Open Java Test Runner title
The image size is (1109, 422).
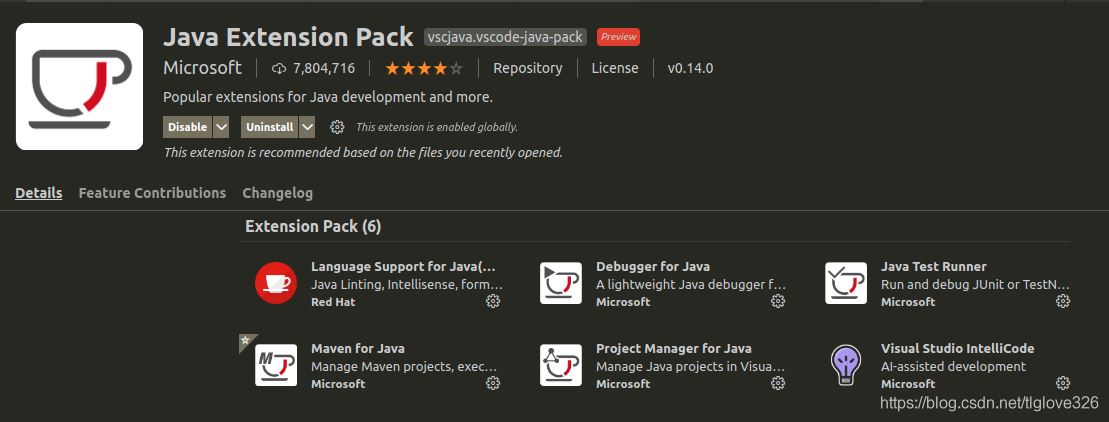(x=934, y=266)
